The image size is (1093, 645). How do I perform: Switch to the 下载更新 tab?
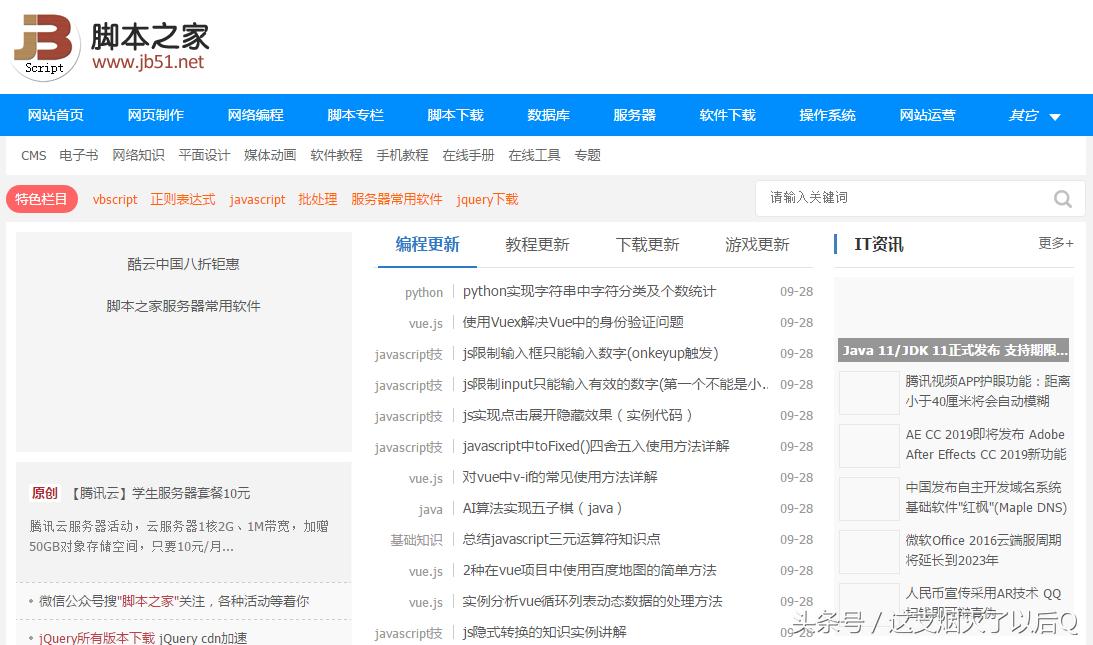(x=647, y=244)
